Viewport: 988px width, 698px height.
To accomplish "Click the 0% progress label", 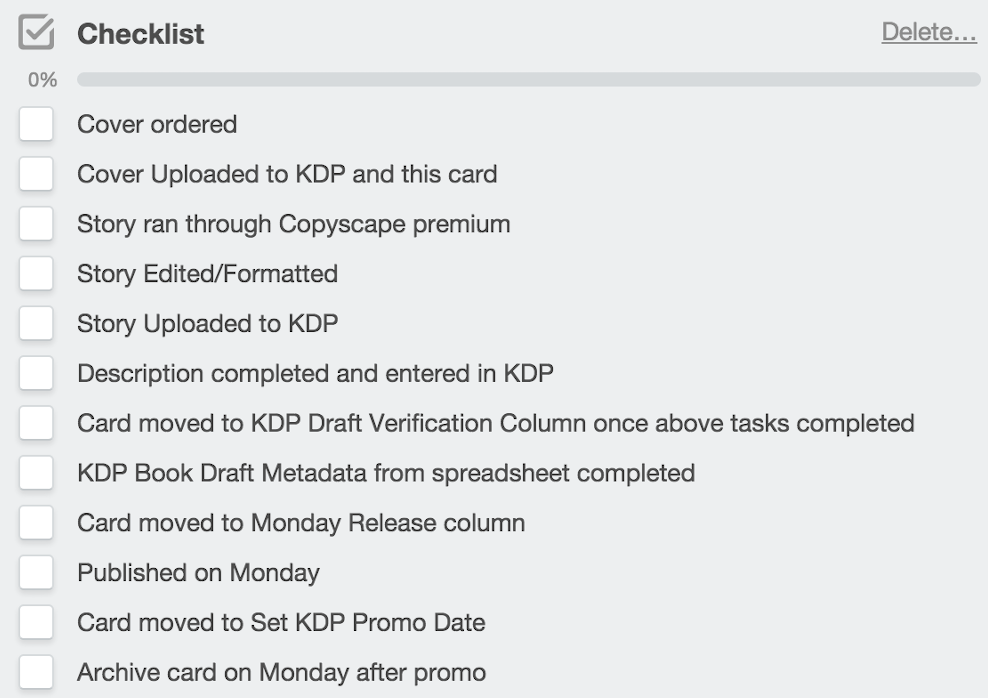I will (42, 80).
